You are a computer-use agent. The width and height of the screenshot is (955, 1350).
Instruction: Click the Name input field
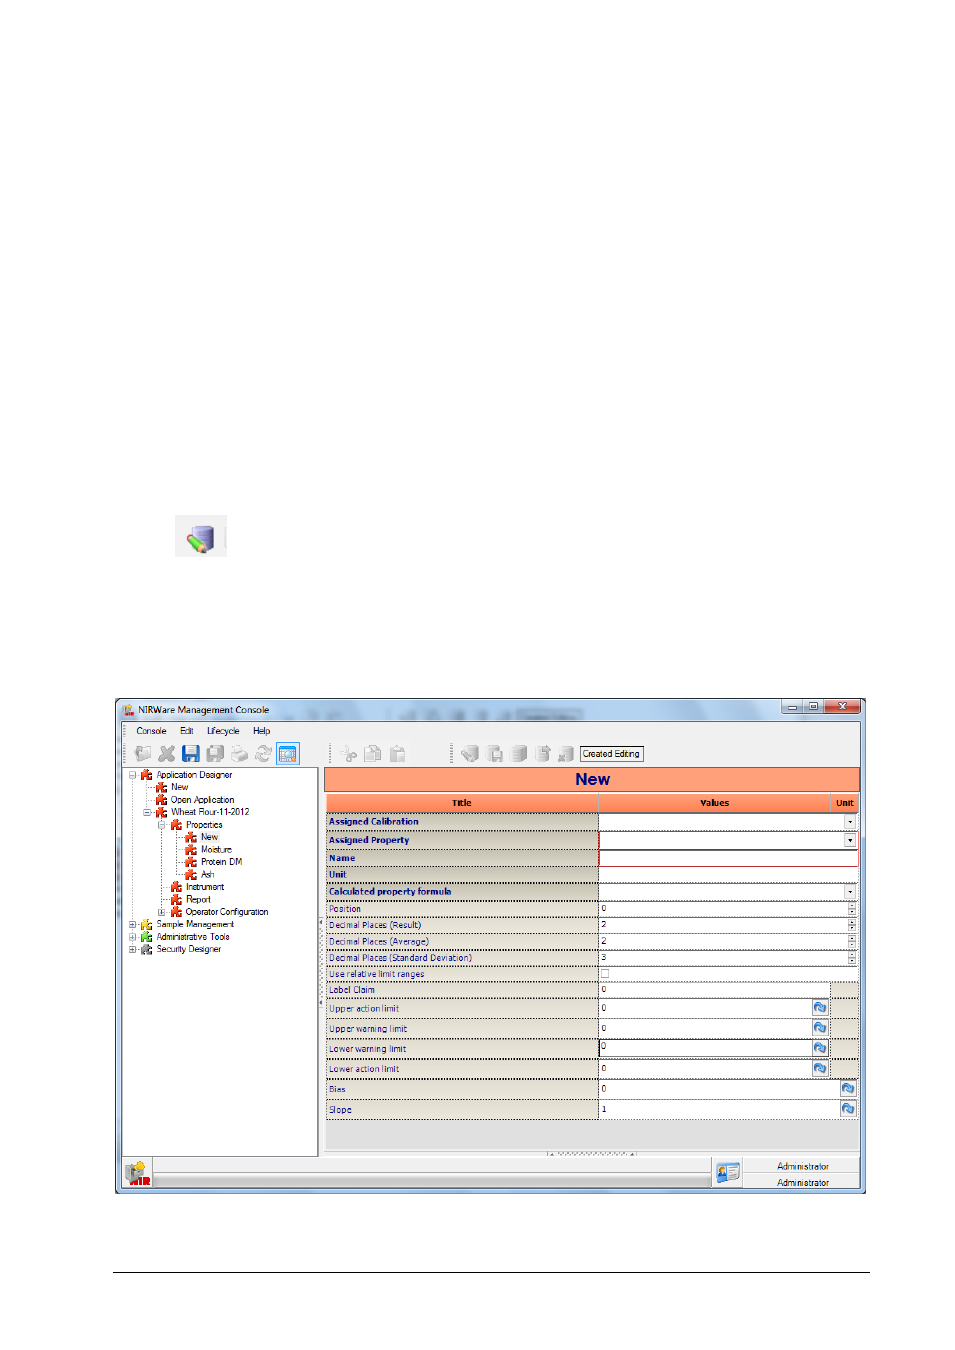tap(728, 858)
